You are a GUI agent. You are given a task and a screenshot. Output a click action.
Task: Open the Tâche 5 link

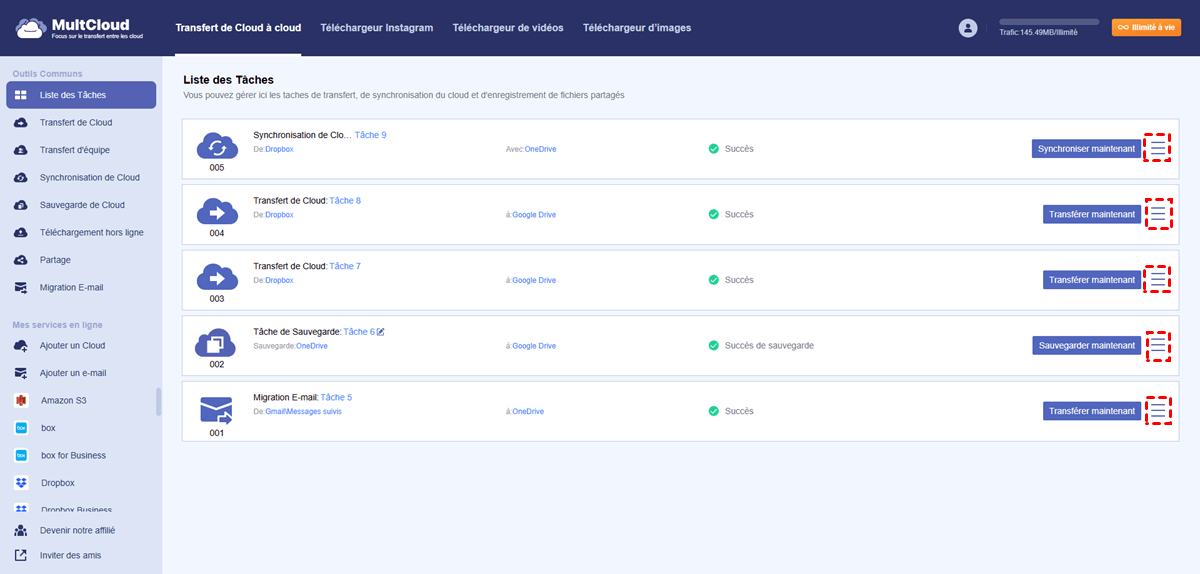click(x=336, y=398)
